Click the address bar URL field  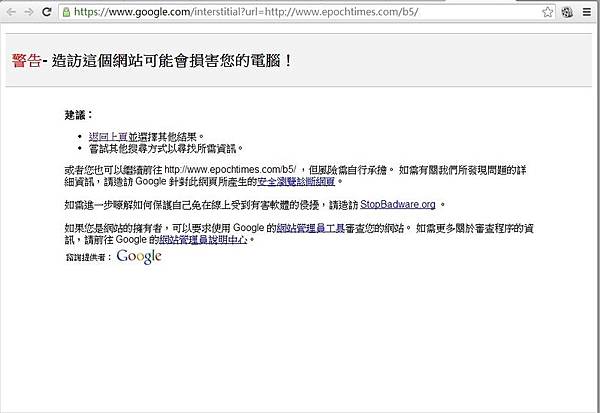[x=307, y=12]
